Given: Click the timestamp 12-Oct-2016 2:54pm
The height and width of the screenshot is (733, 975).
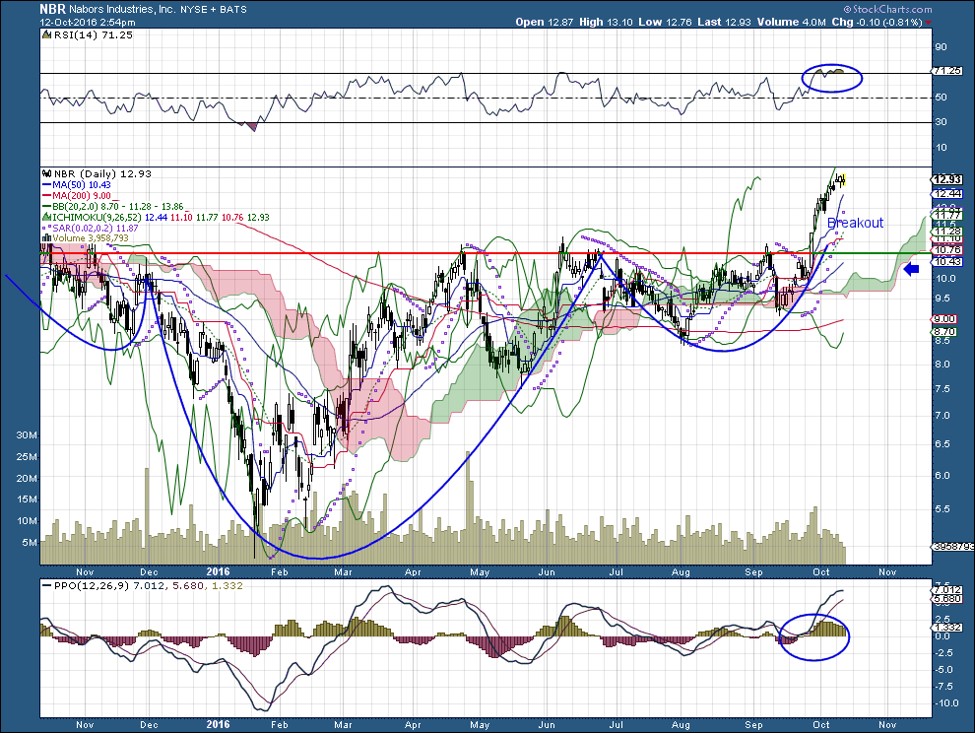Looking at the screenshot, I should 88,22.
